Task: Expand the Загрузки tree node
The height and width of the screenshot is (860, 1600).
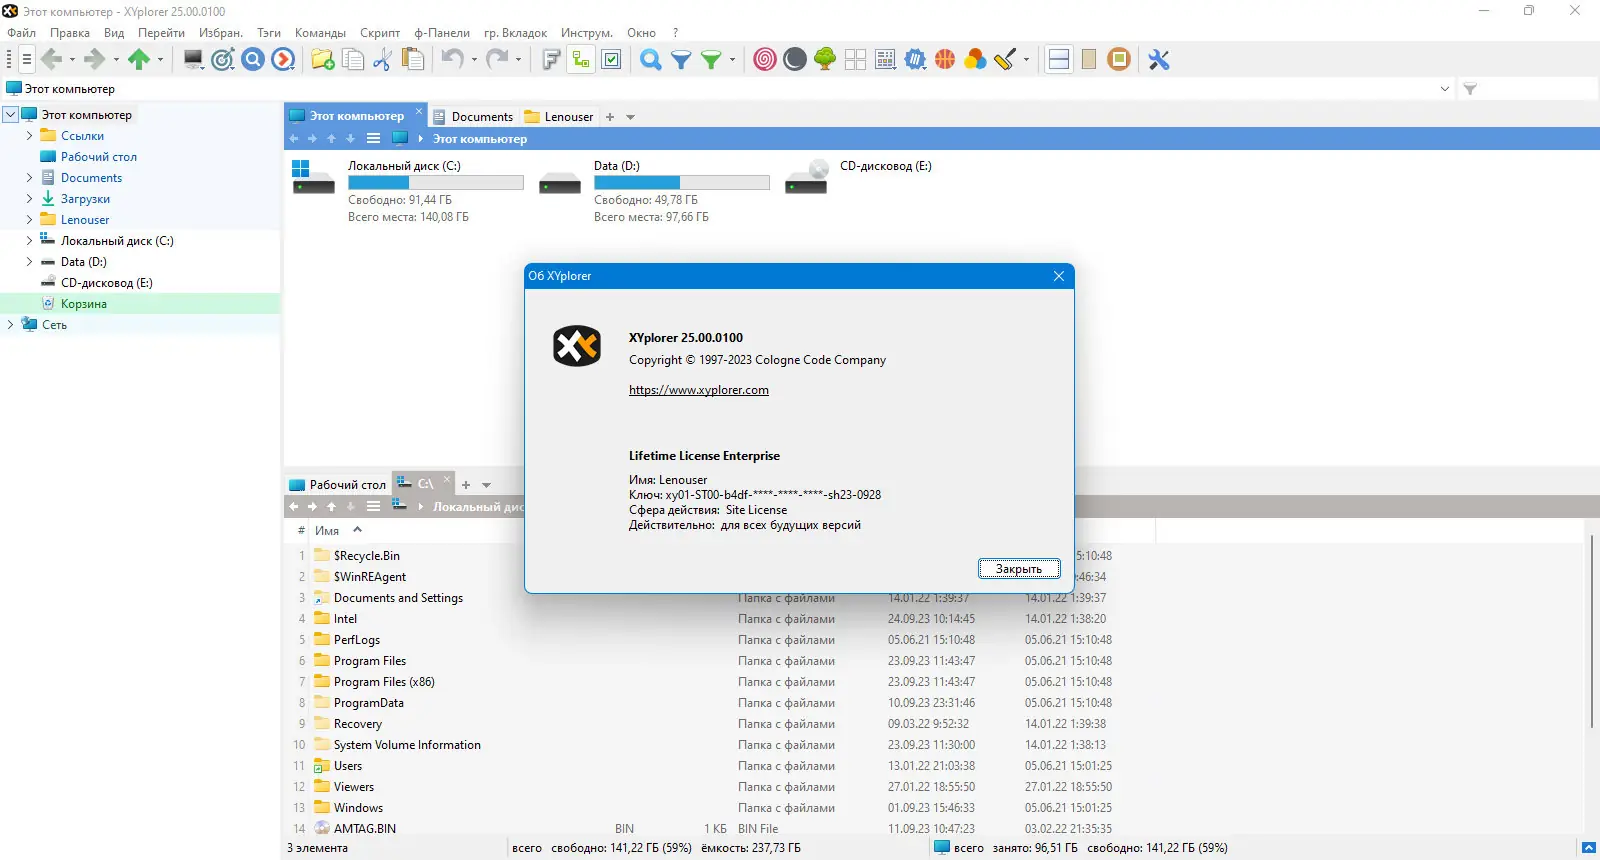Action: [29, 199]
